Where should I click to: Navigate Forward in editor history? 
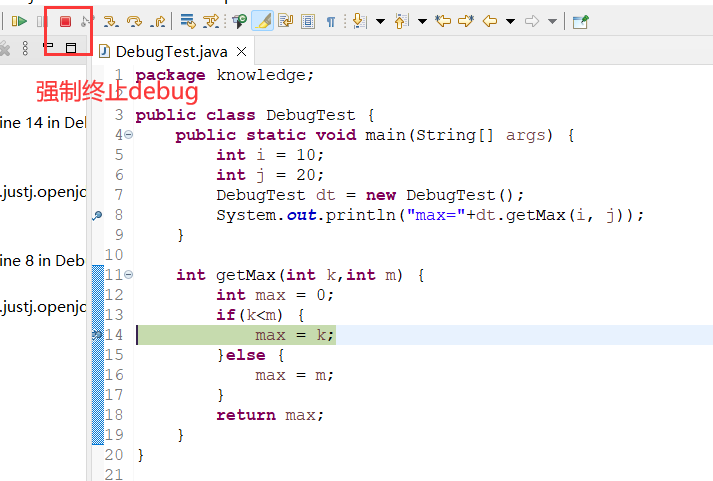click(532, 21)
